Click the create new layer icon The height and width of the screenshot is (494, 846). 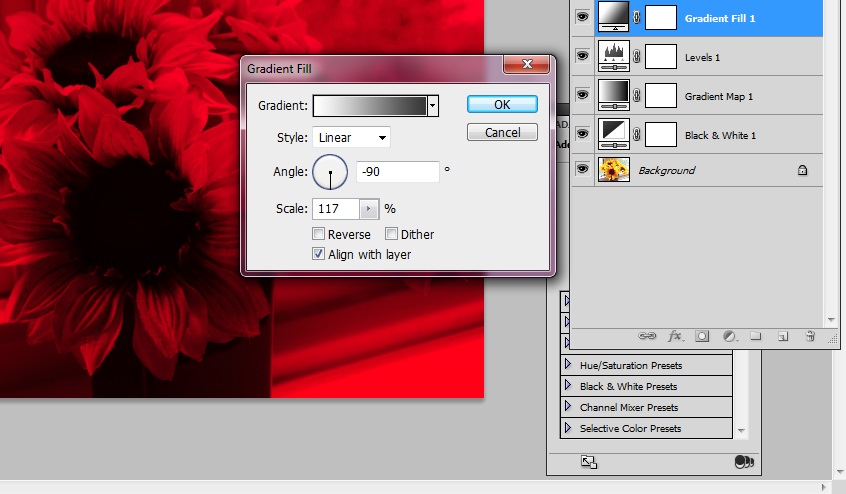click(783, 337)
